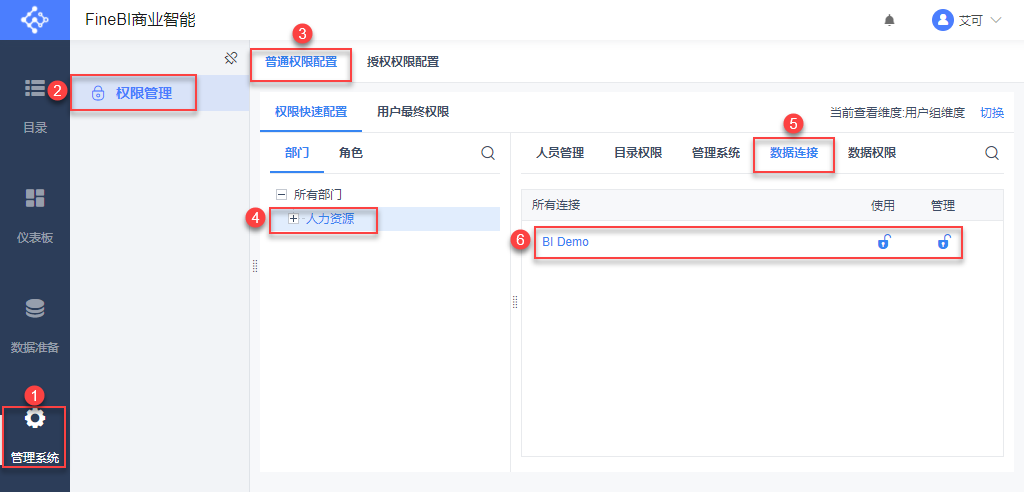Open the 管理系统 gear icon

tap(35, 418)
